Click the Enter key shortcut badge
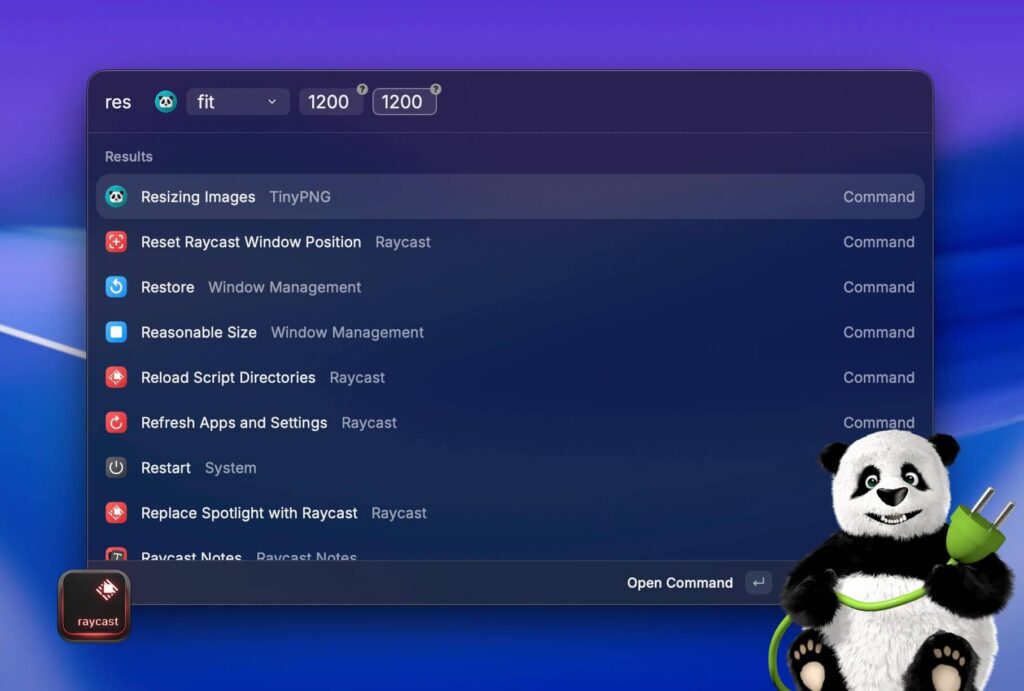Viewport: 1024px width, 691px height. point(759,583)
